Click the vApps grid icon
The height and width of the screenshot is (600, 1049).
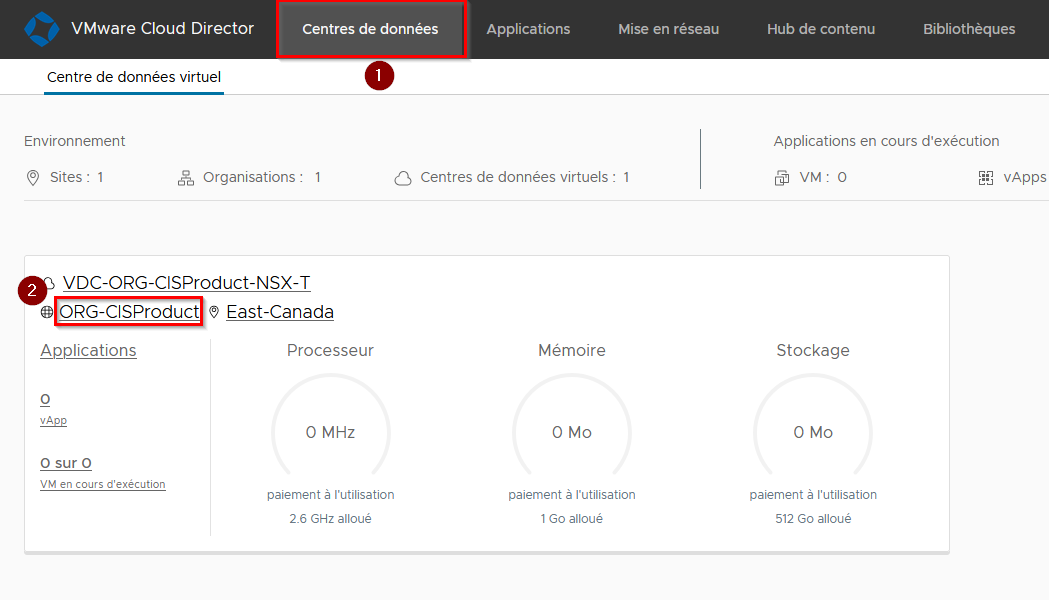click(985, 178)
